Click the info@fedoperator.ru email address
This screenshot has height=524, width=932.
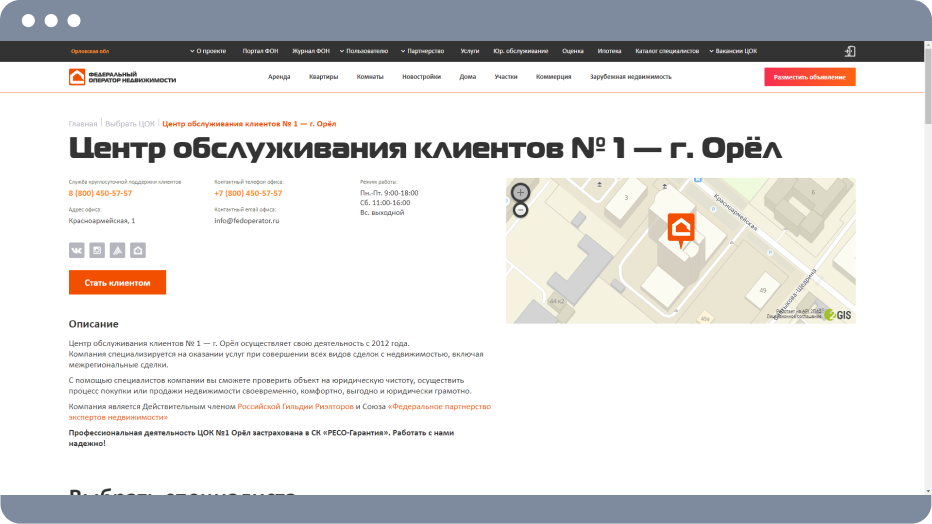247,220
